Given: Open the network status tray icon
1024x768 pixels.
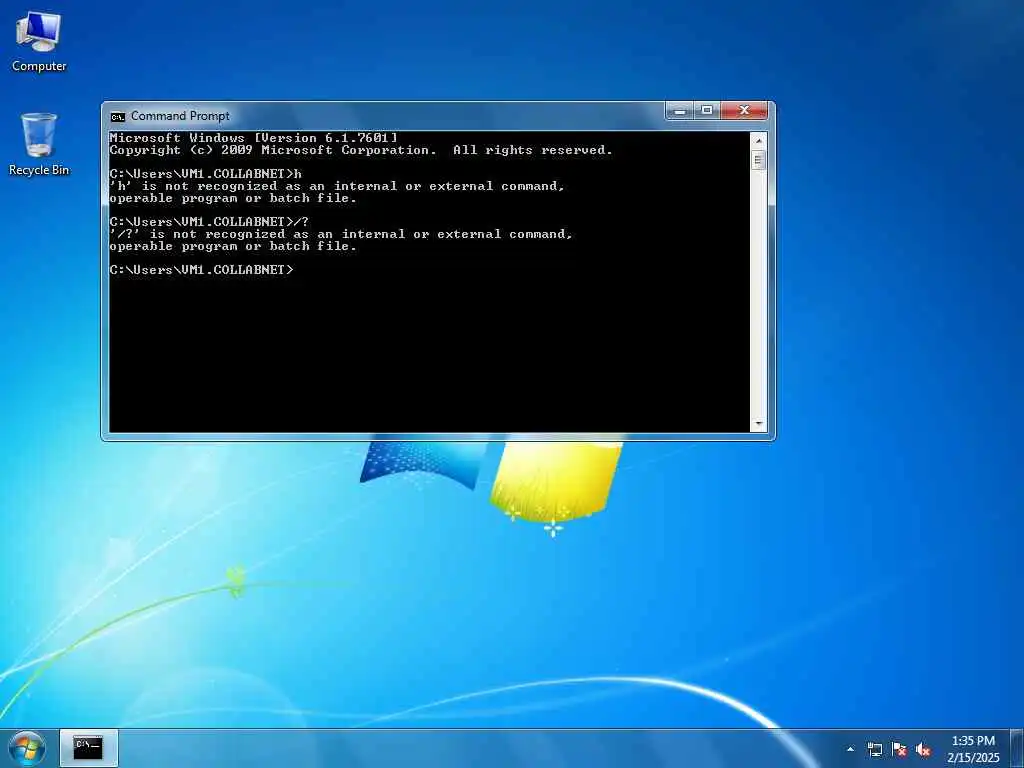Looking at the screenshot, I should tap(874, 750).
